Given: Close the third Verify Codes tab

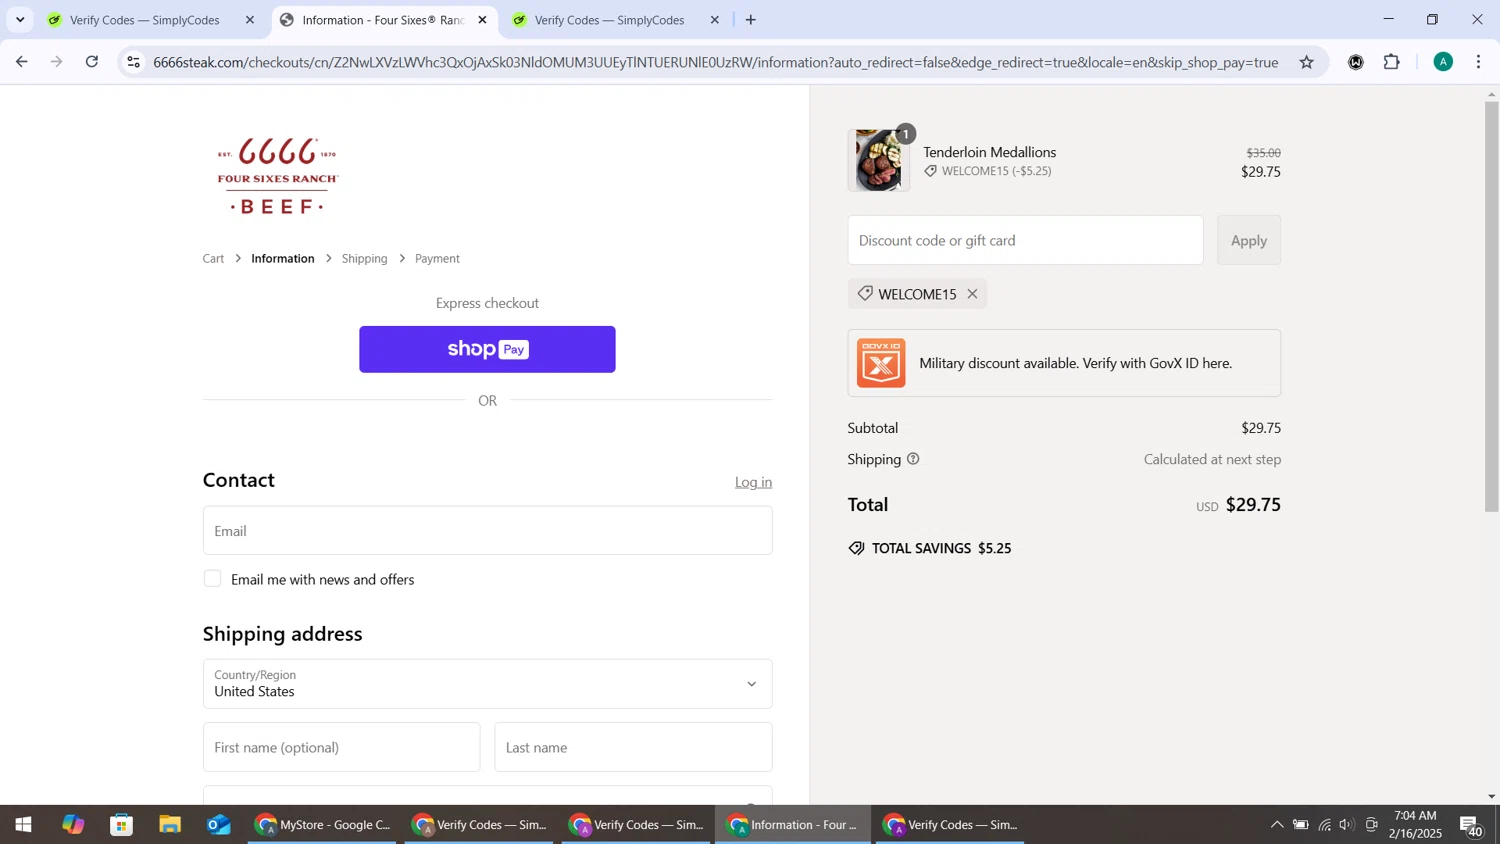Looking at the screenshot, I should [x=714, y=20].
